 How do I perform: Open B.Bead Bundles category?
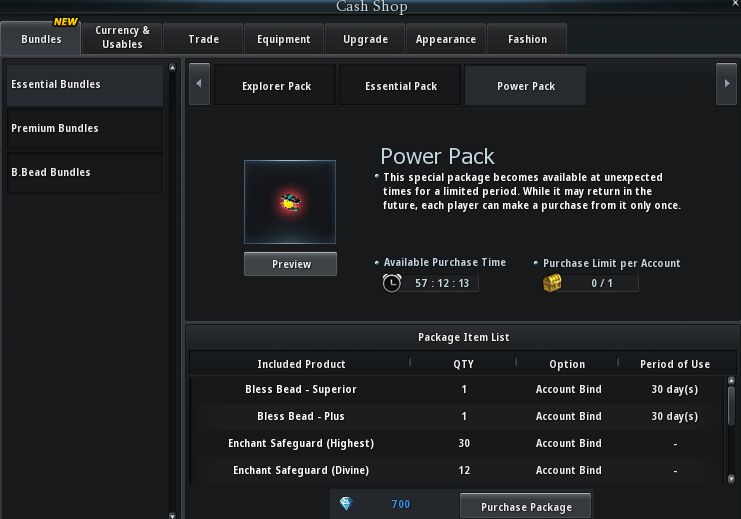[x=84, y=173]
